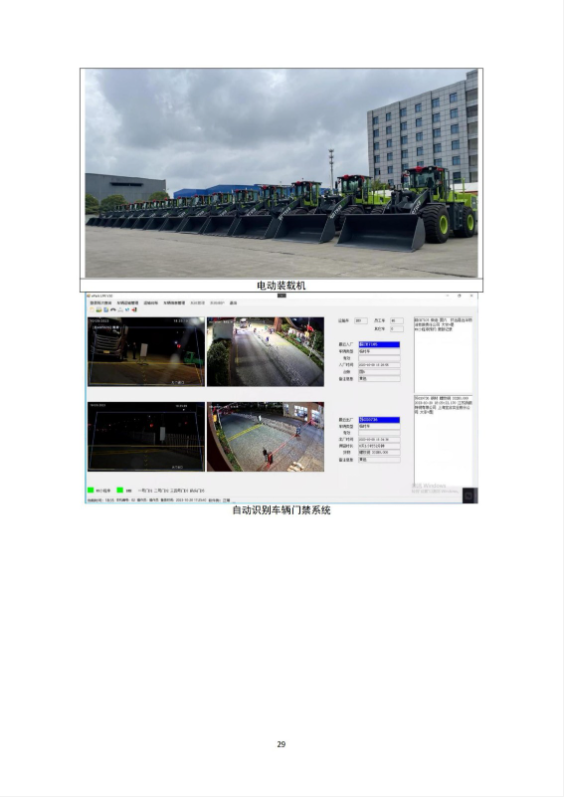The image size is (564, 797).
Task: Click the pale printer-like toolbar icon
Action: [x=120, y=310]
